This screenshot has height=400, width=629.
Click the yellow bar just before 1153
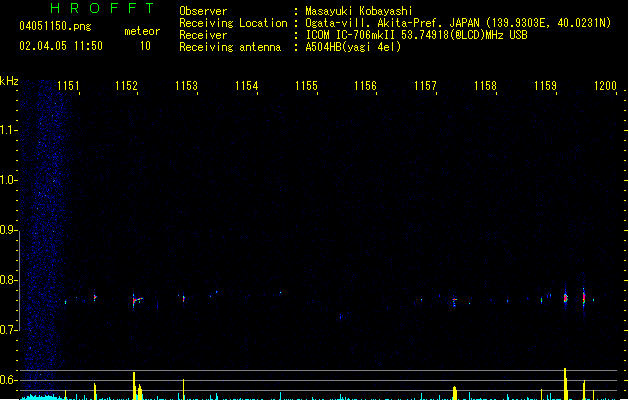pos(183,389)
